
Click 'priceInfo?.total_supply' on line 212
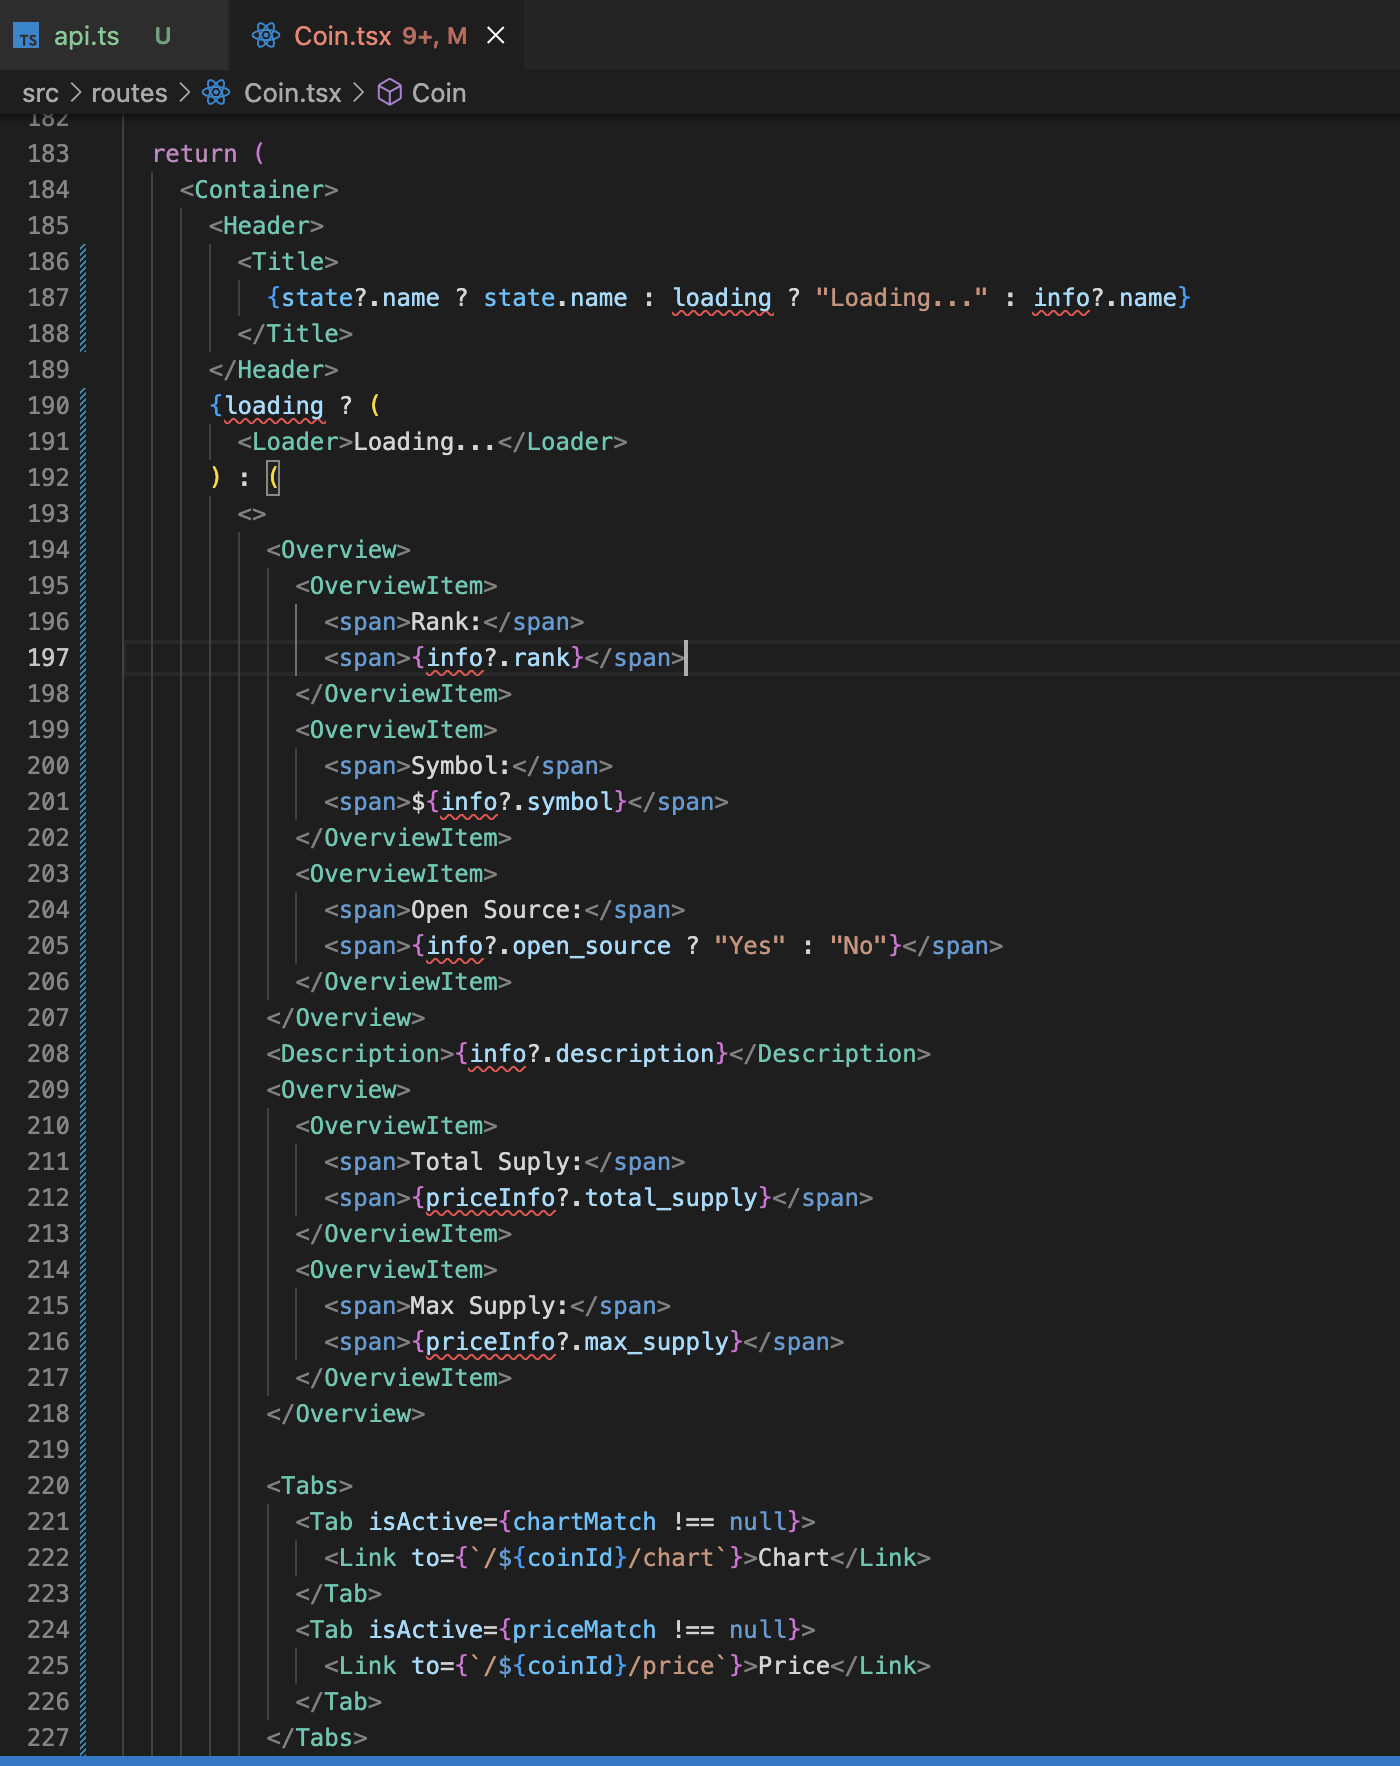pos(591,1198)
